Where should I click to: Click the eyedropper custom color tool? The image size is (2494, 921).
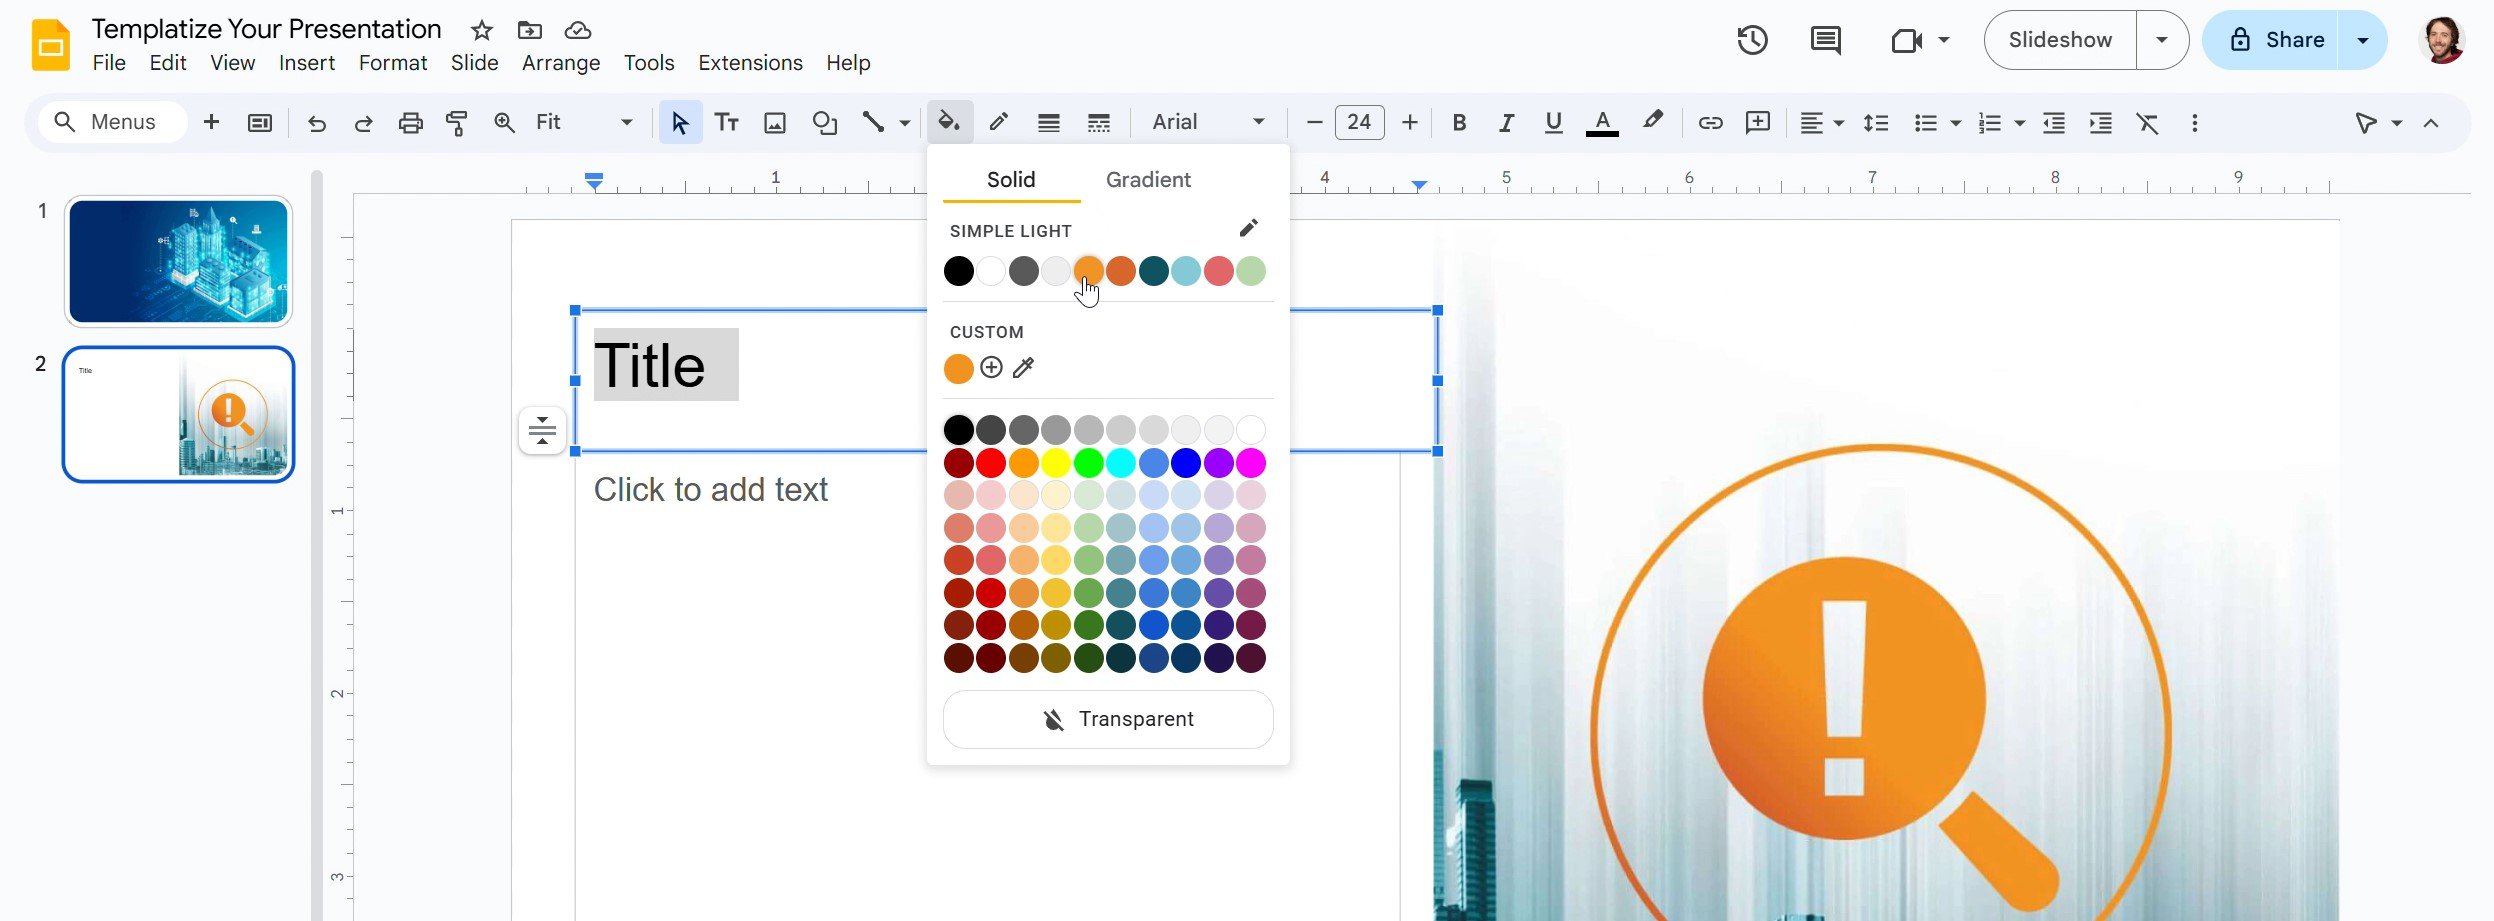(x=1023, y=368)
